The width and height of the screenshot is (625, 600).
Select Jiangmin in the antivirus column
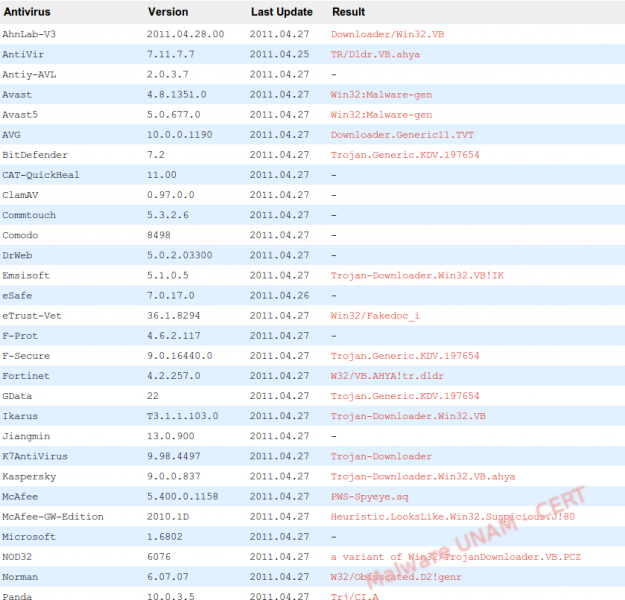26,436
